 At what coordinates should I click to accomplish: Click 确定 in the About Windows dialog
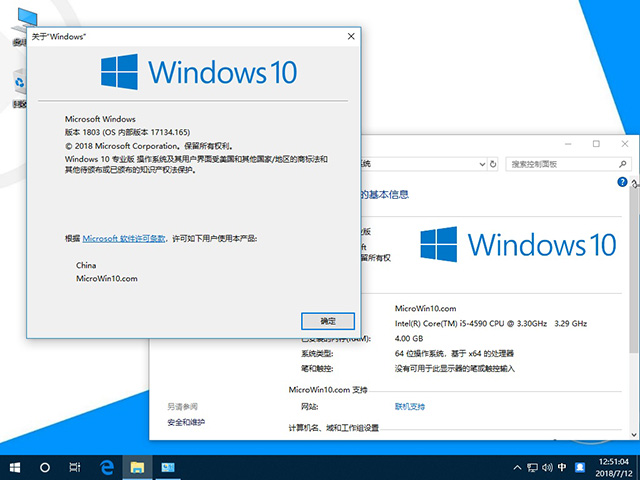328,321
